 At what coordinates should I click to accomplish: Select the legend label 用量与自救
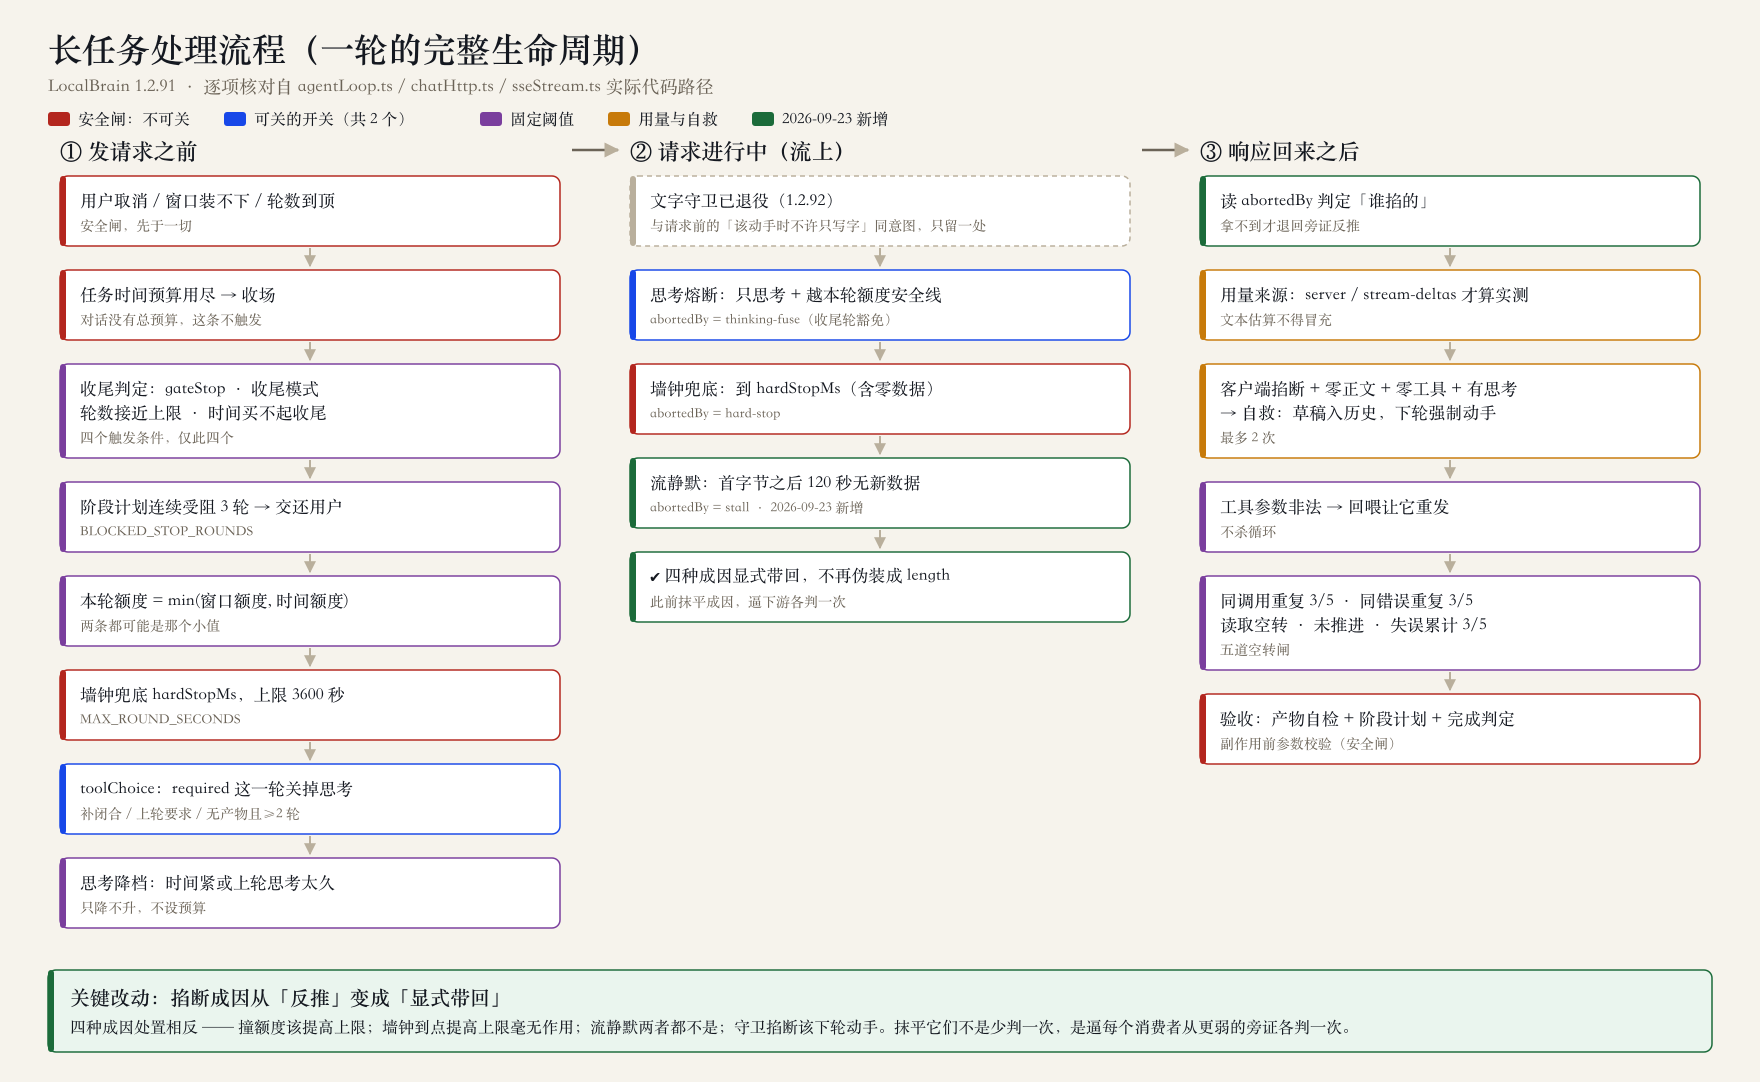click(x=678, y=119)
